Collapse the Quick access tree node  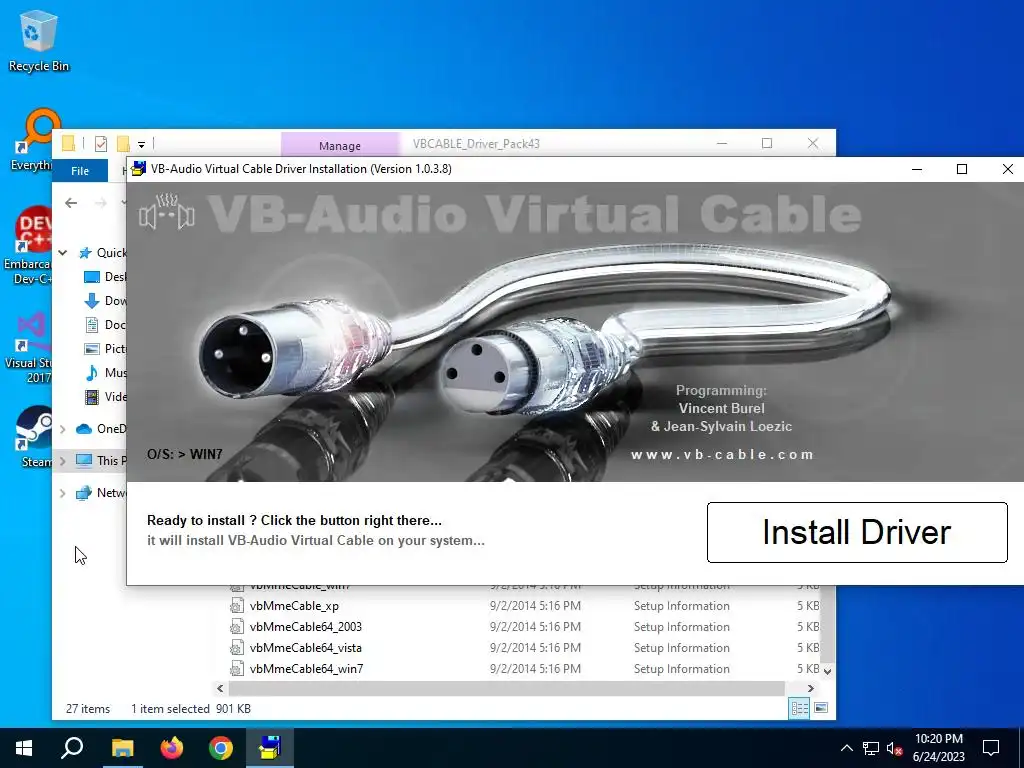(x=63, y=253)
